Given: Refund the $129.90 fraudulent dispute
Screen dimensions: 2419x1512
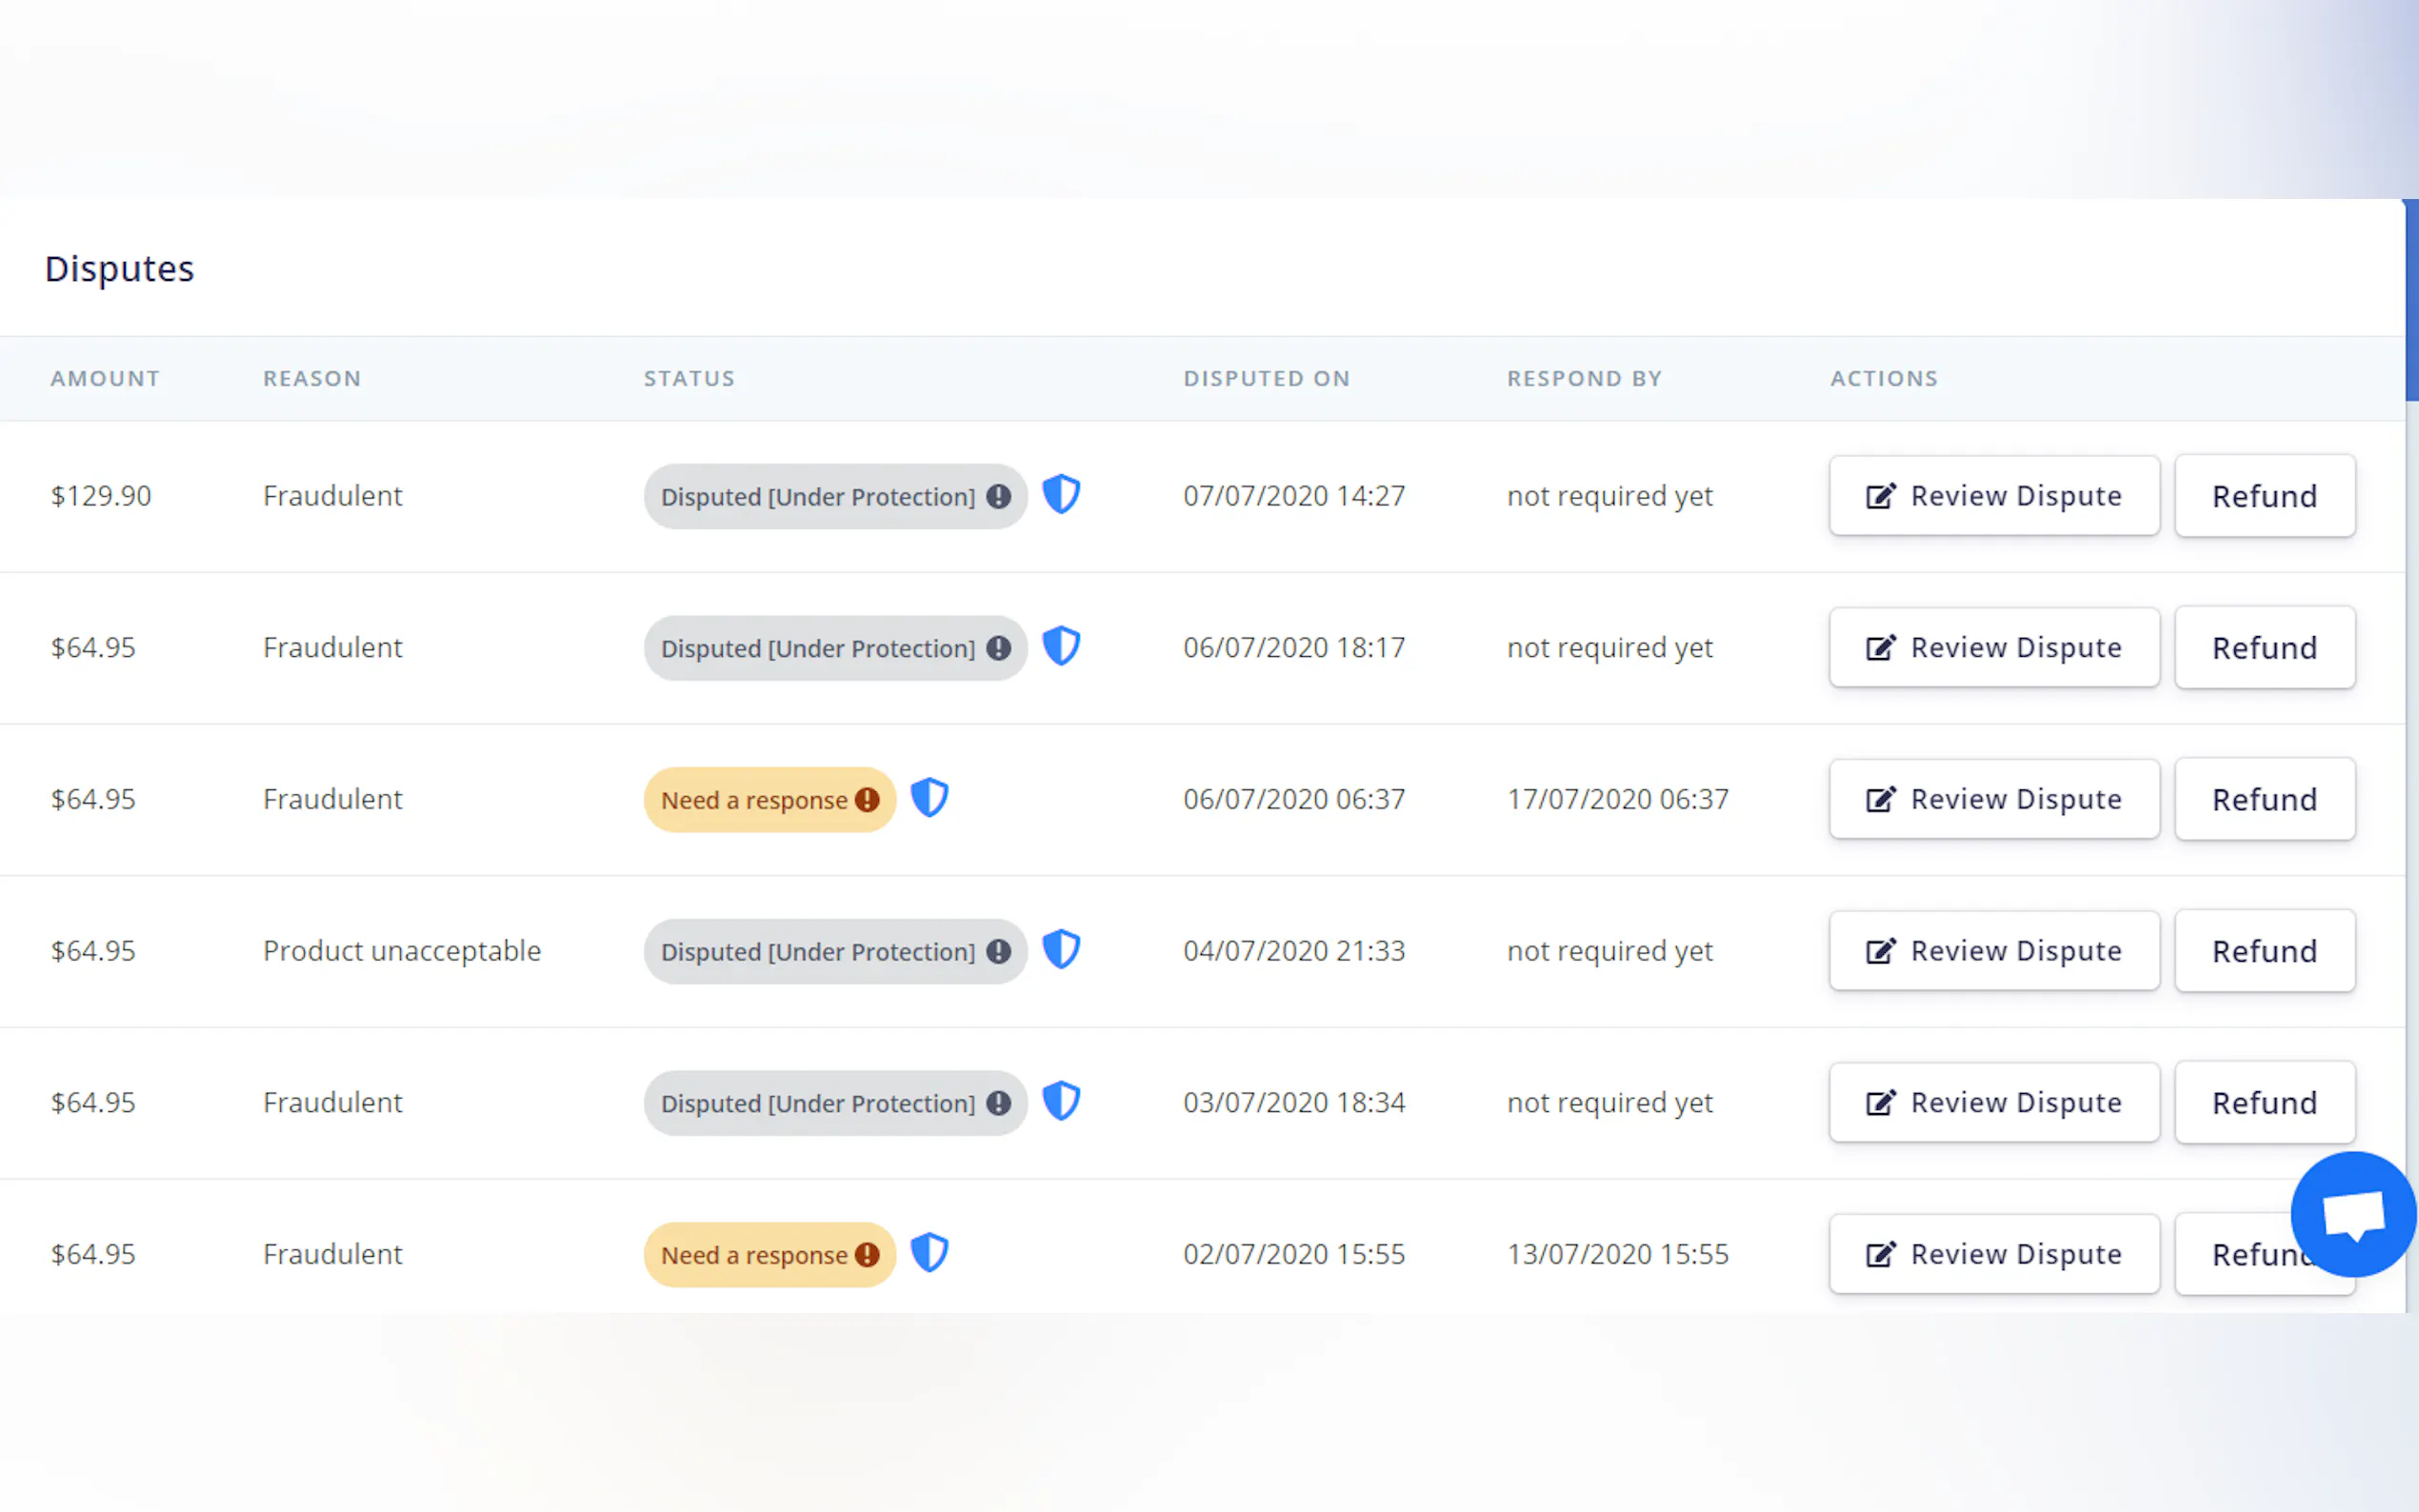Looking at the screenshot, I should pos(2264,496).
